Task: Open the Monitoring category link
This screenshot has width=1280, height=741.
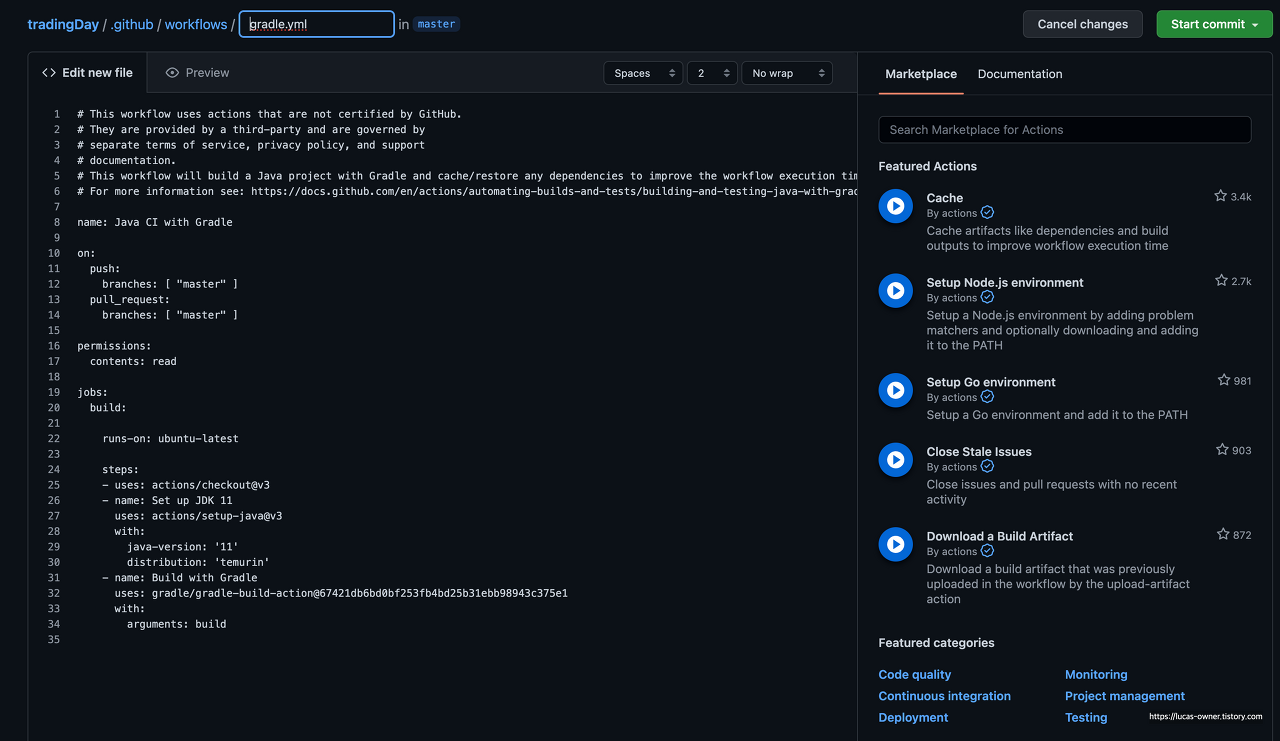Action: pos(1096,675)
